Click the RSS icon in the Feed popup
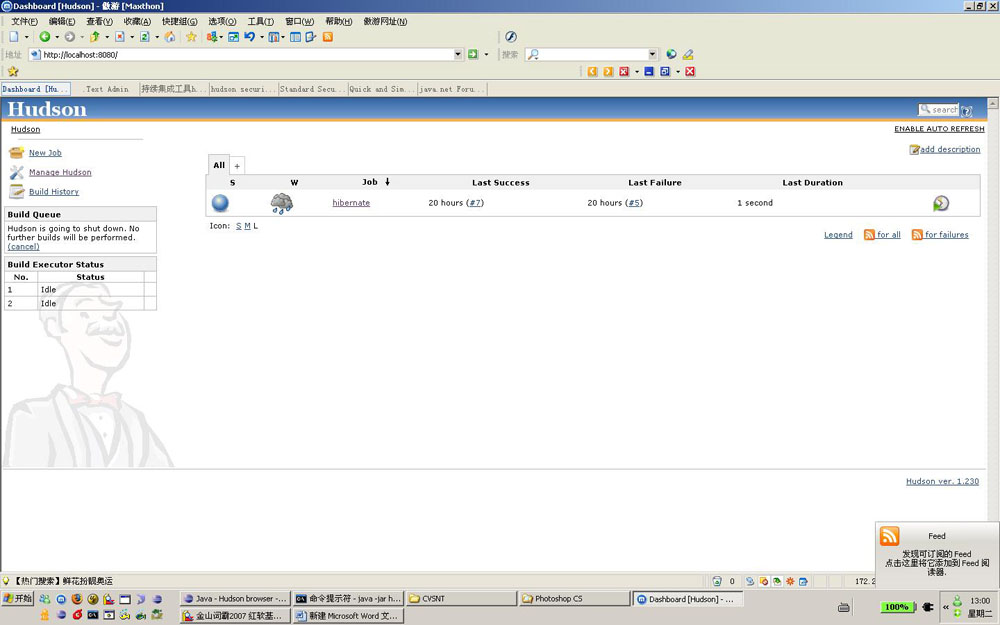Viewport: 1000px width, 625px height. click(x=890, y=536)
